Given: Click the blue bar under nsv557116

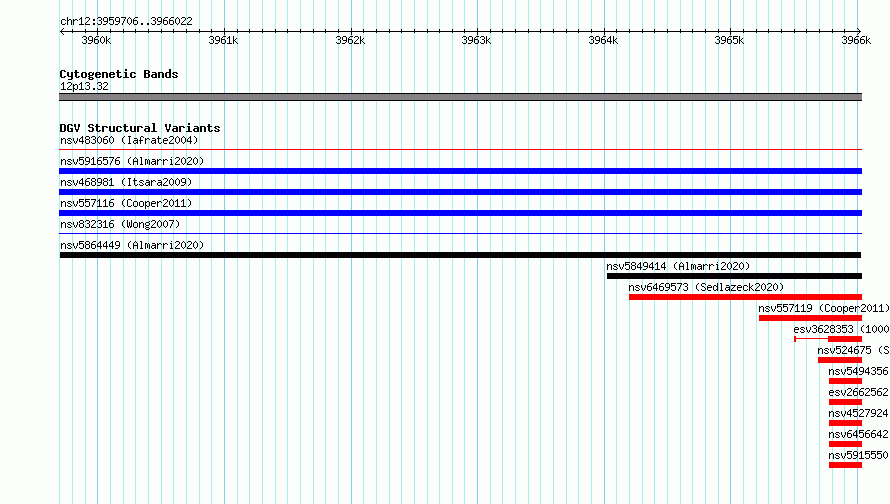Looking at the screenshot, I should (460, 213).
